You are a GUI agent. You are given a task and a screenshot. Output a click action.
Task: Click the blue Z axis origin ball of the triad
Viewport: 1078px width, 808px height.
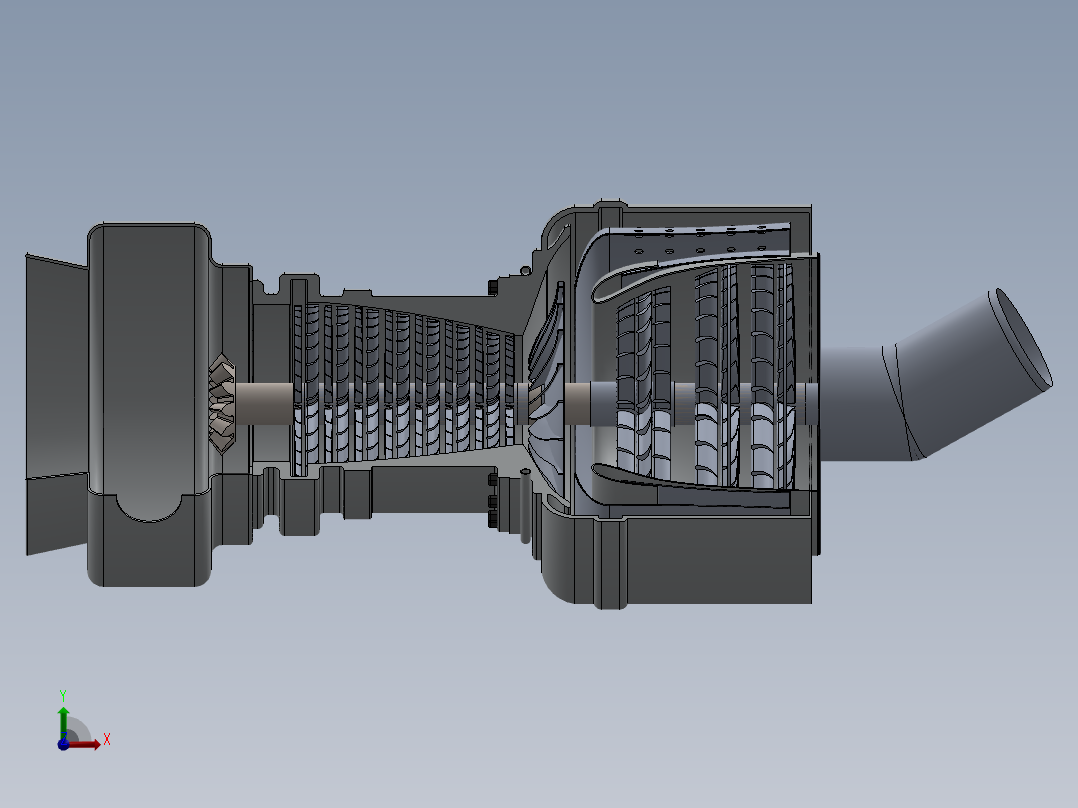[x=63, y=744]
